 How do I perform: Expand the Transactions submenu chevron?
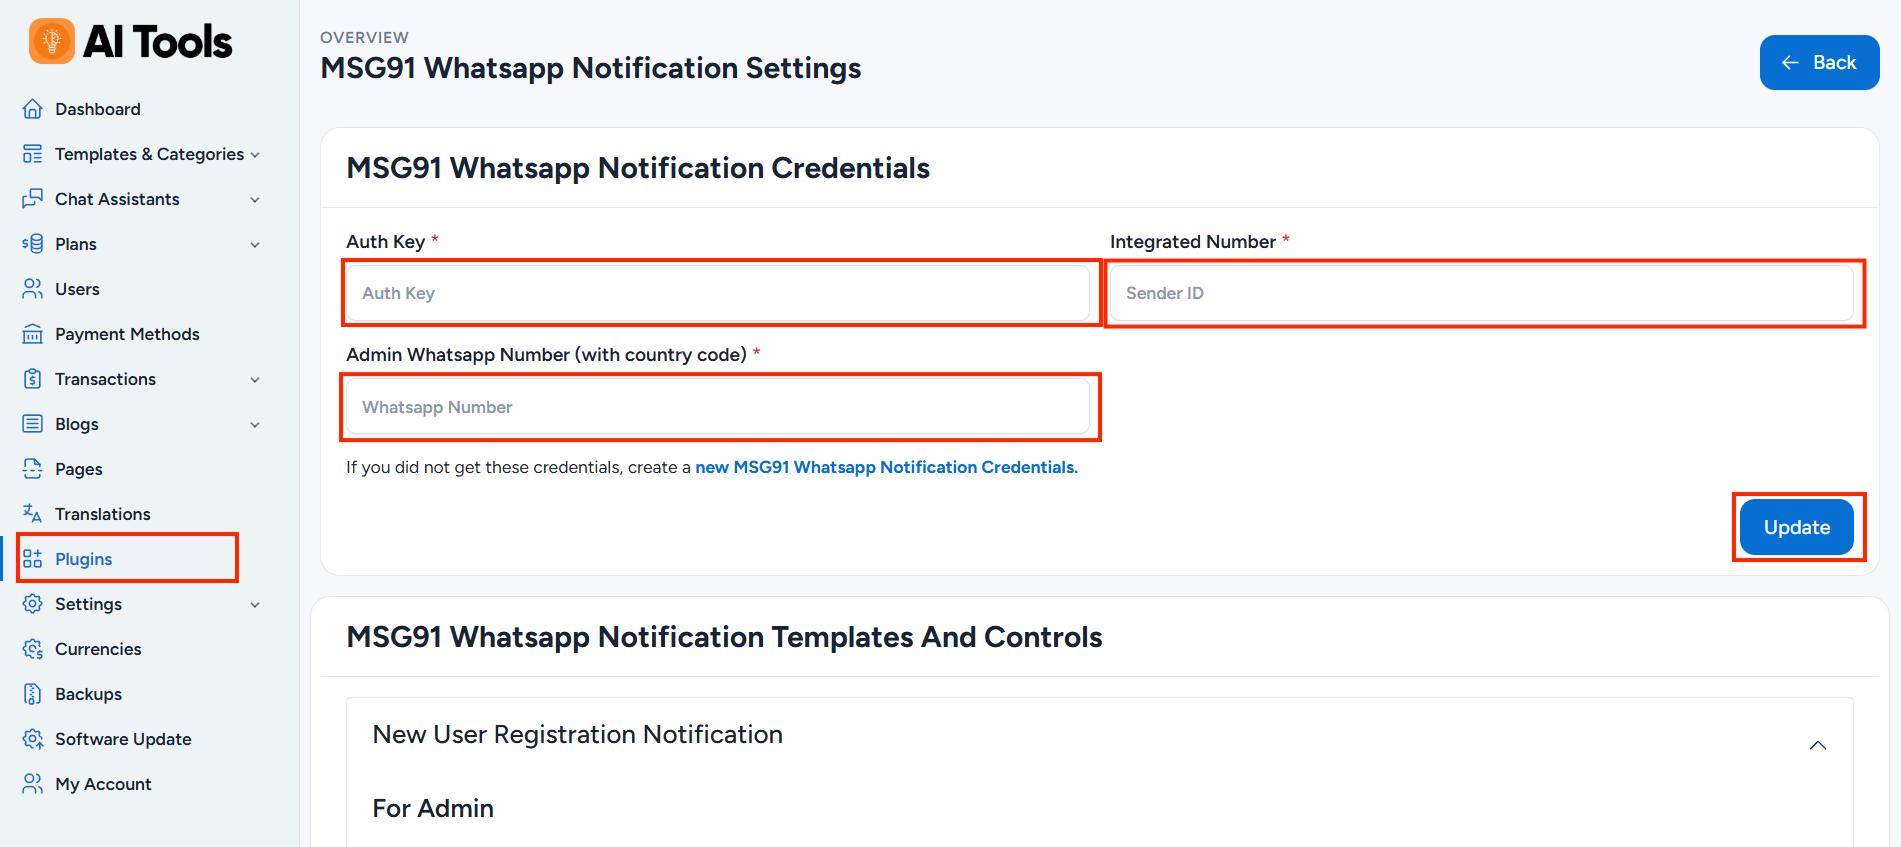(x=255, y=380)
